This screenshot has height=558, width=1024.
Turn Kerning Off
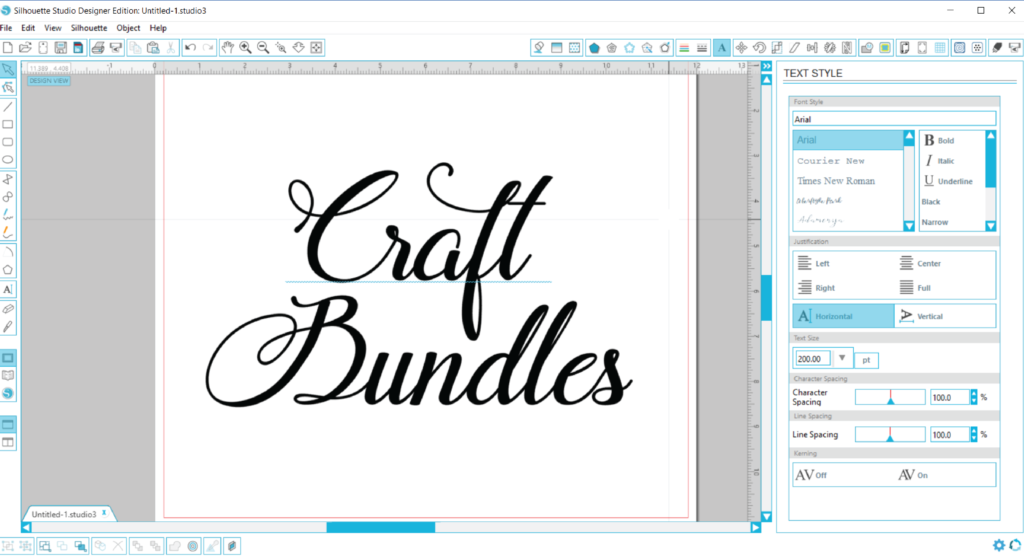click(810, 475)
